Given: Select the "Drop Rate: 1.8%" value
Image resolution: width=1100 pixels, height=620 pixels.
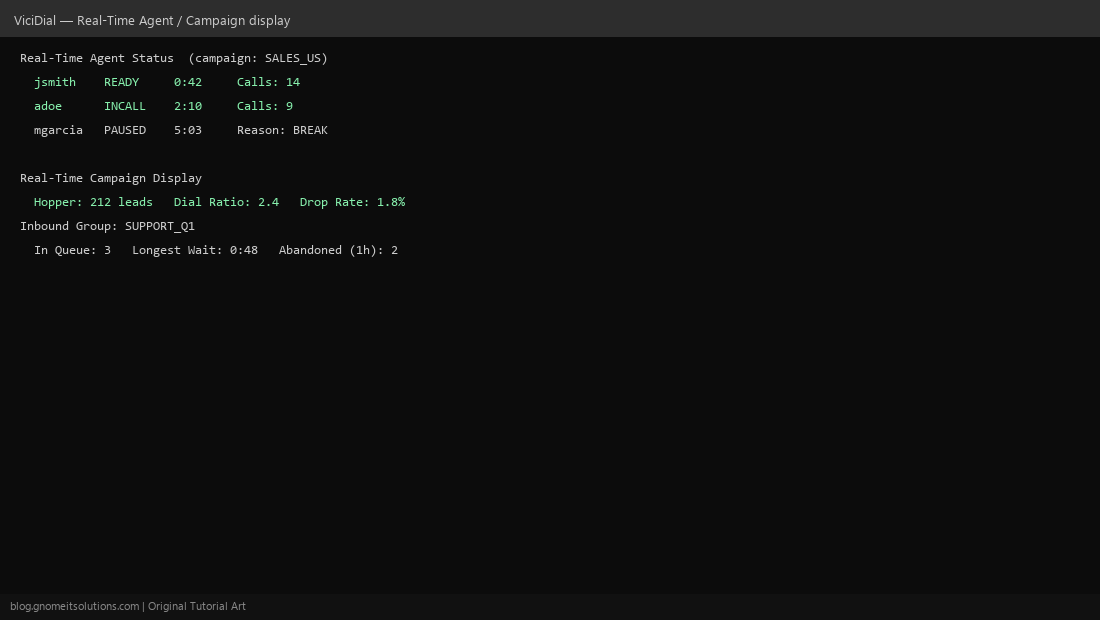Looking at the screenshot, I should (x=352, y=202).
